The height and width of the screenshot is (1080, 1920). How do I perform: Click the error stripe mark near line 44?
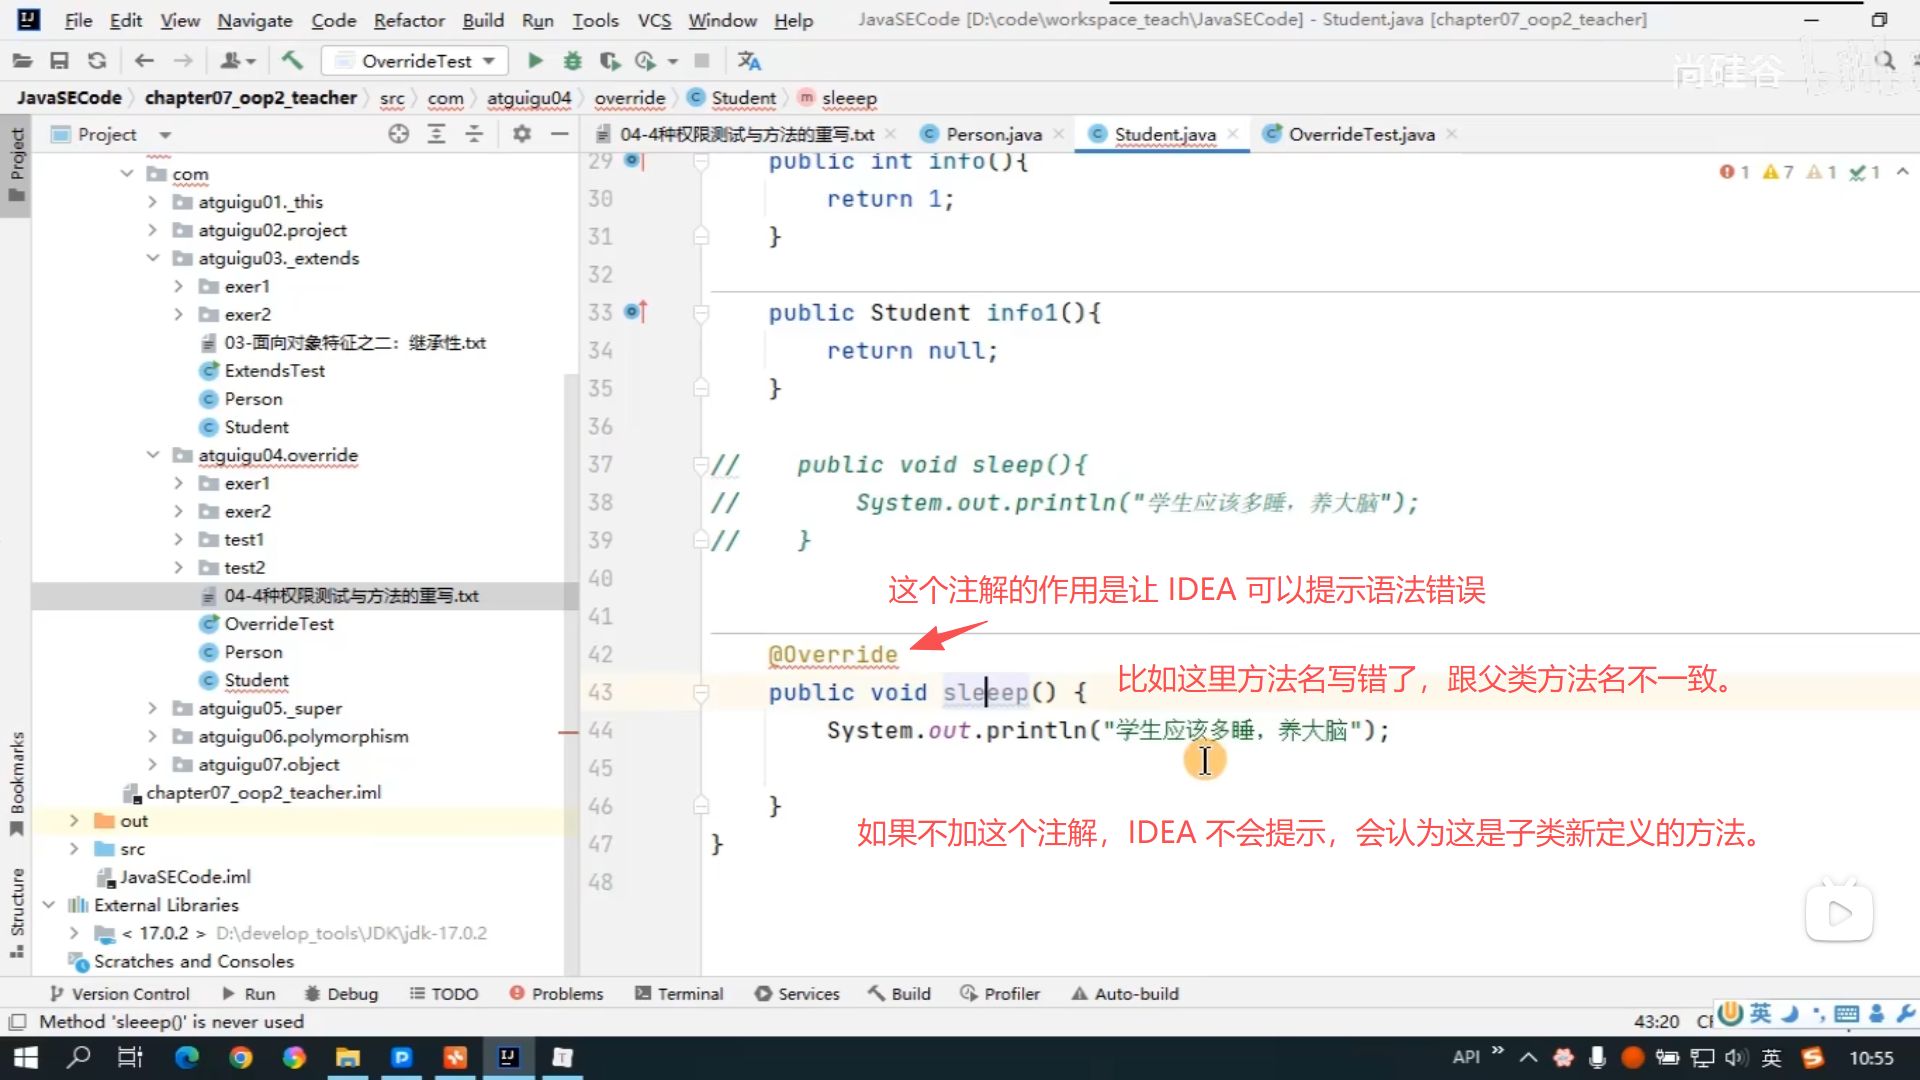tap(568, 732)
